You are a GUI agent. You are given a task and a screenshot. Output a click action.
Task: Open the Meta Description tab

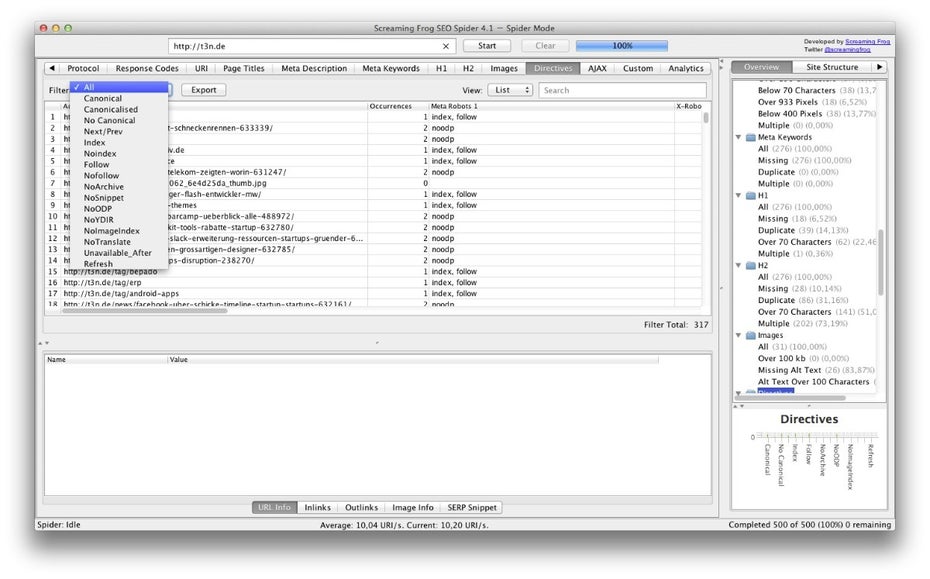(x=314, y=68)
